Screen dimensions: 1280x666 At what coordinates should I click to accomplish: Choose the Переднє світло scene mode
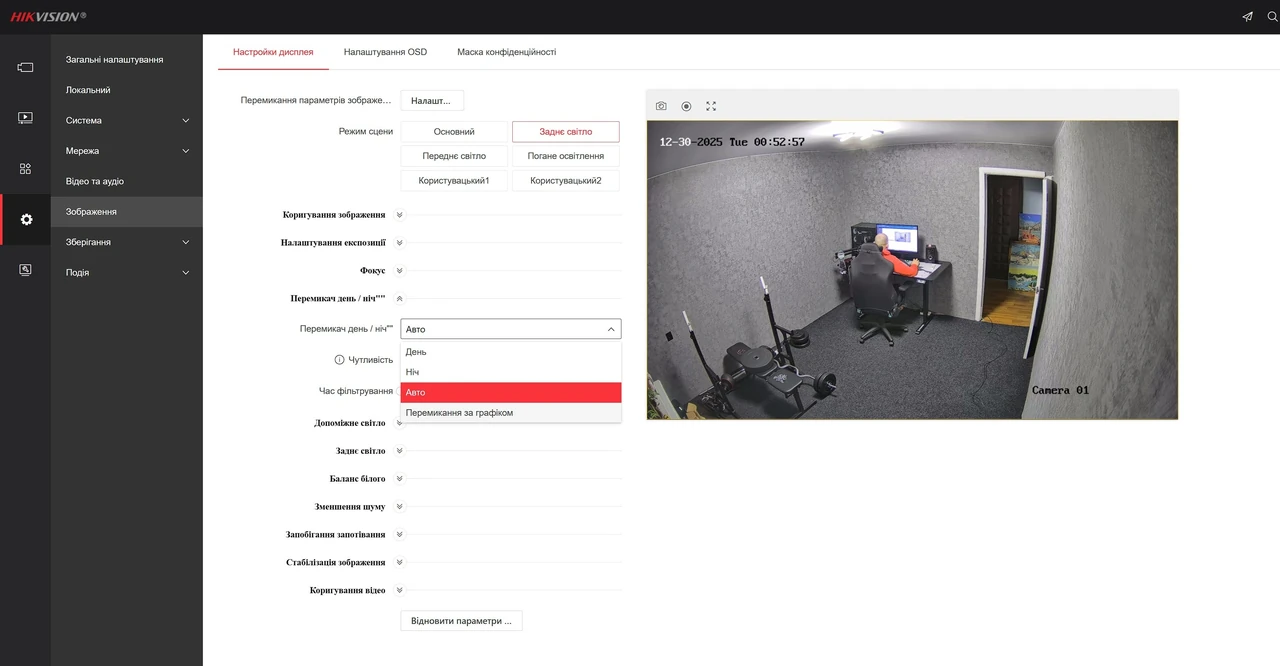[454, 156]
